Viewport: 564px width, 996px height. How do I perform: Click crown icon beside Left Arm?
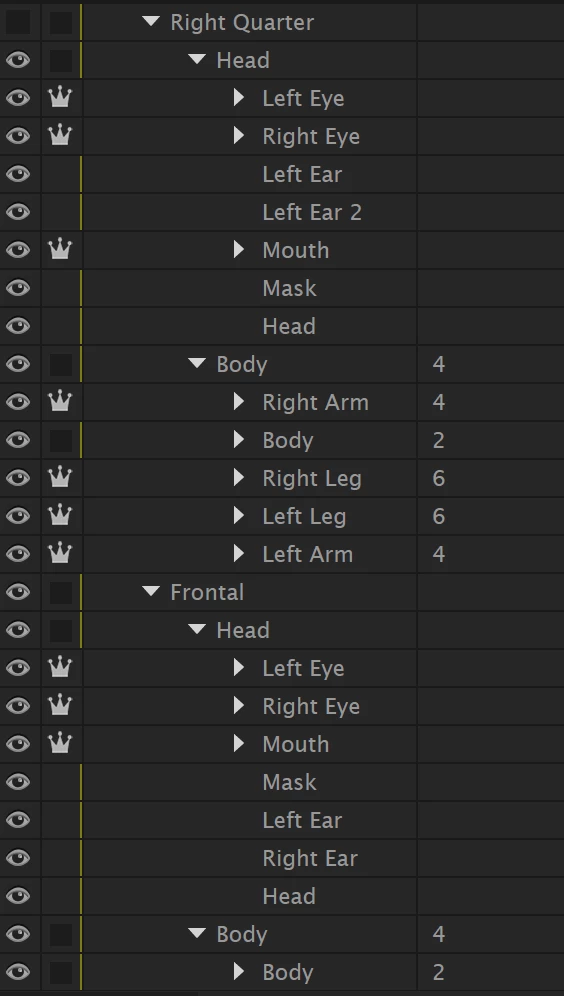60,554
